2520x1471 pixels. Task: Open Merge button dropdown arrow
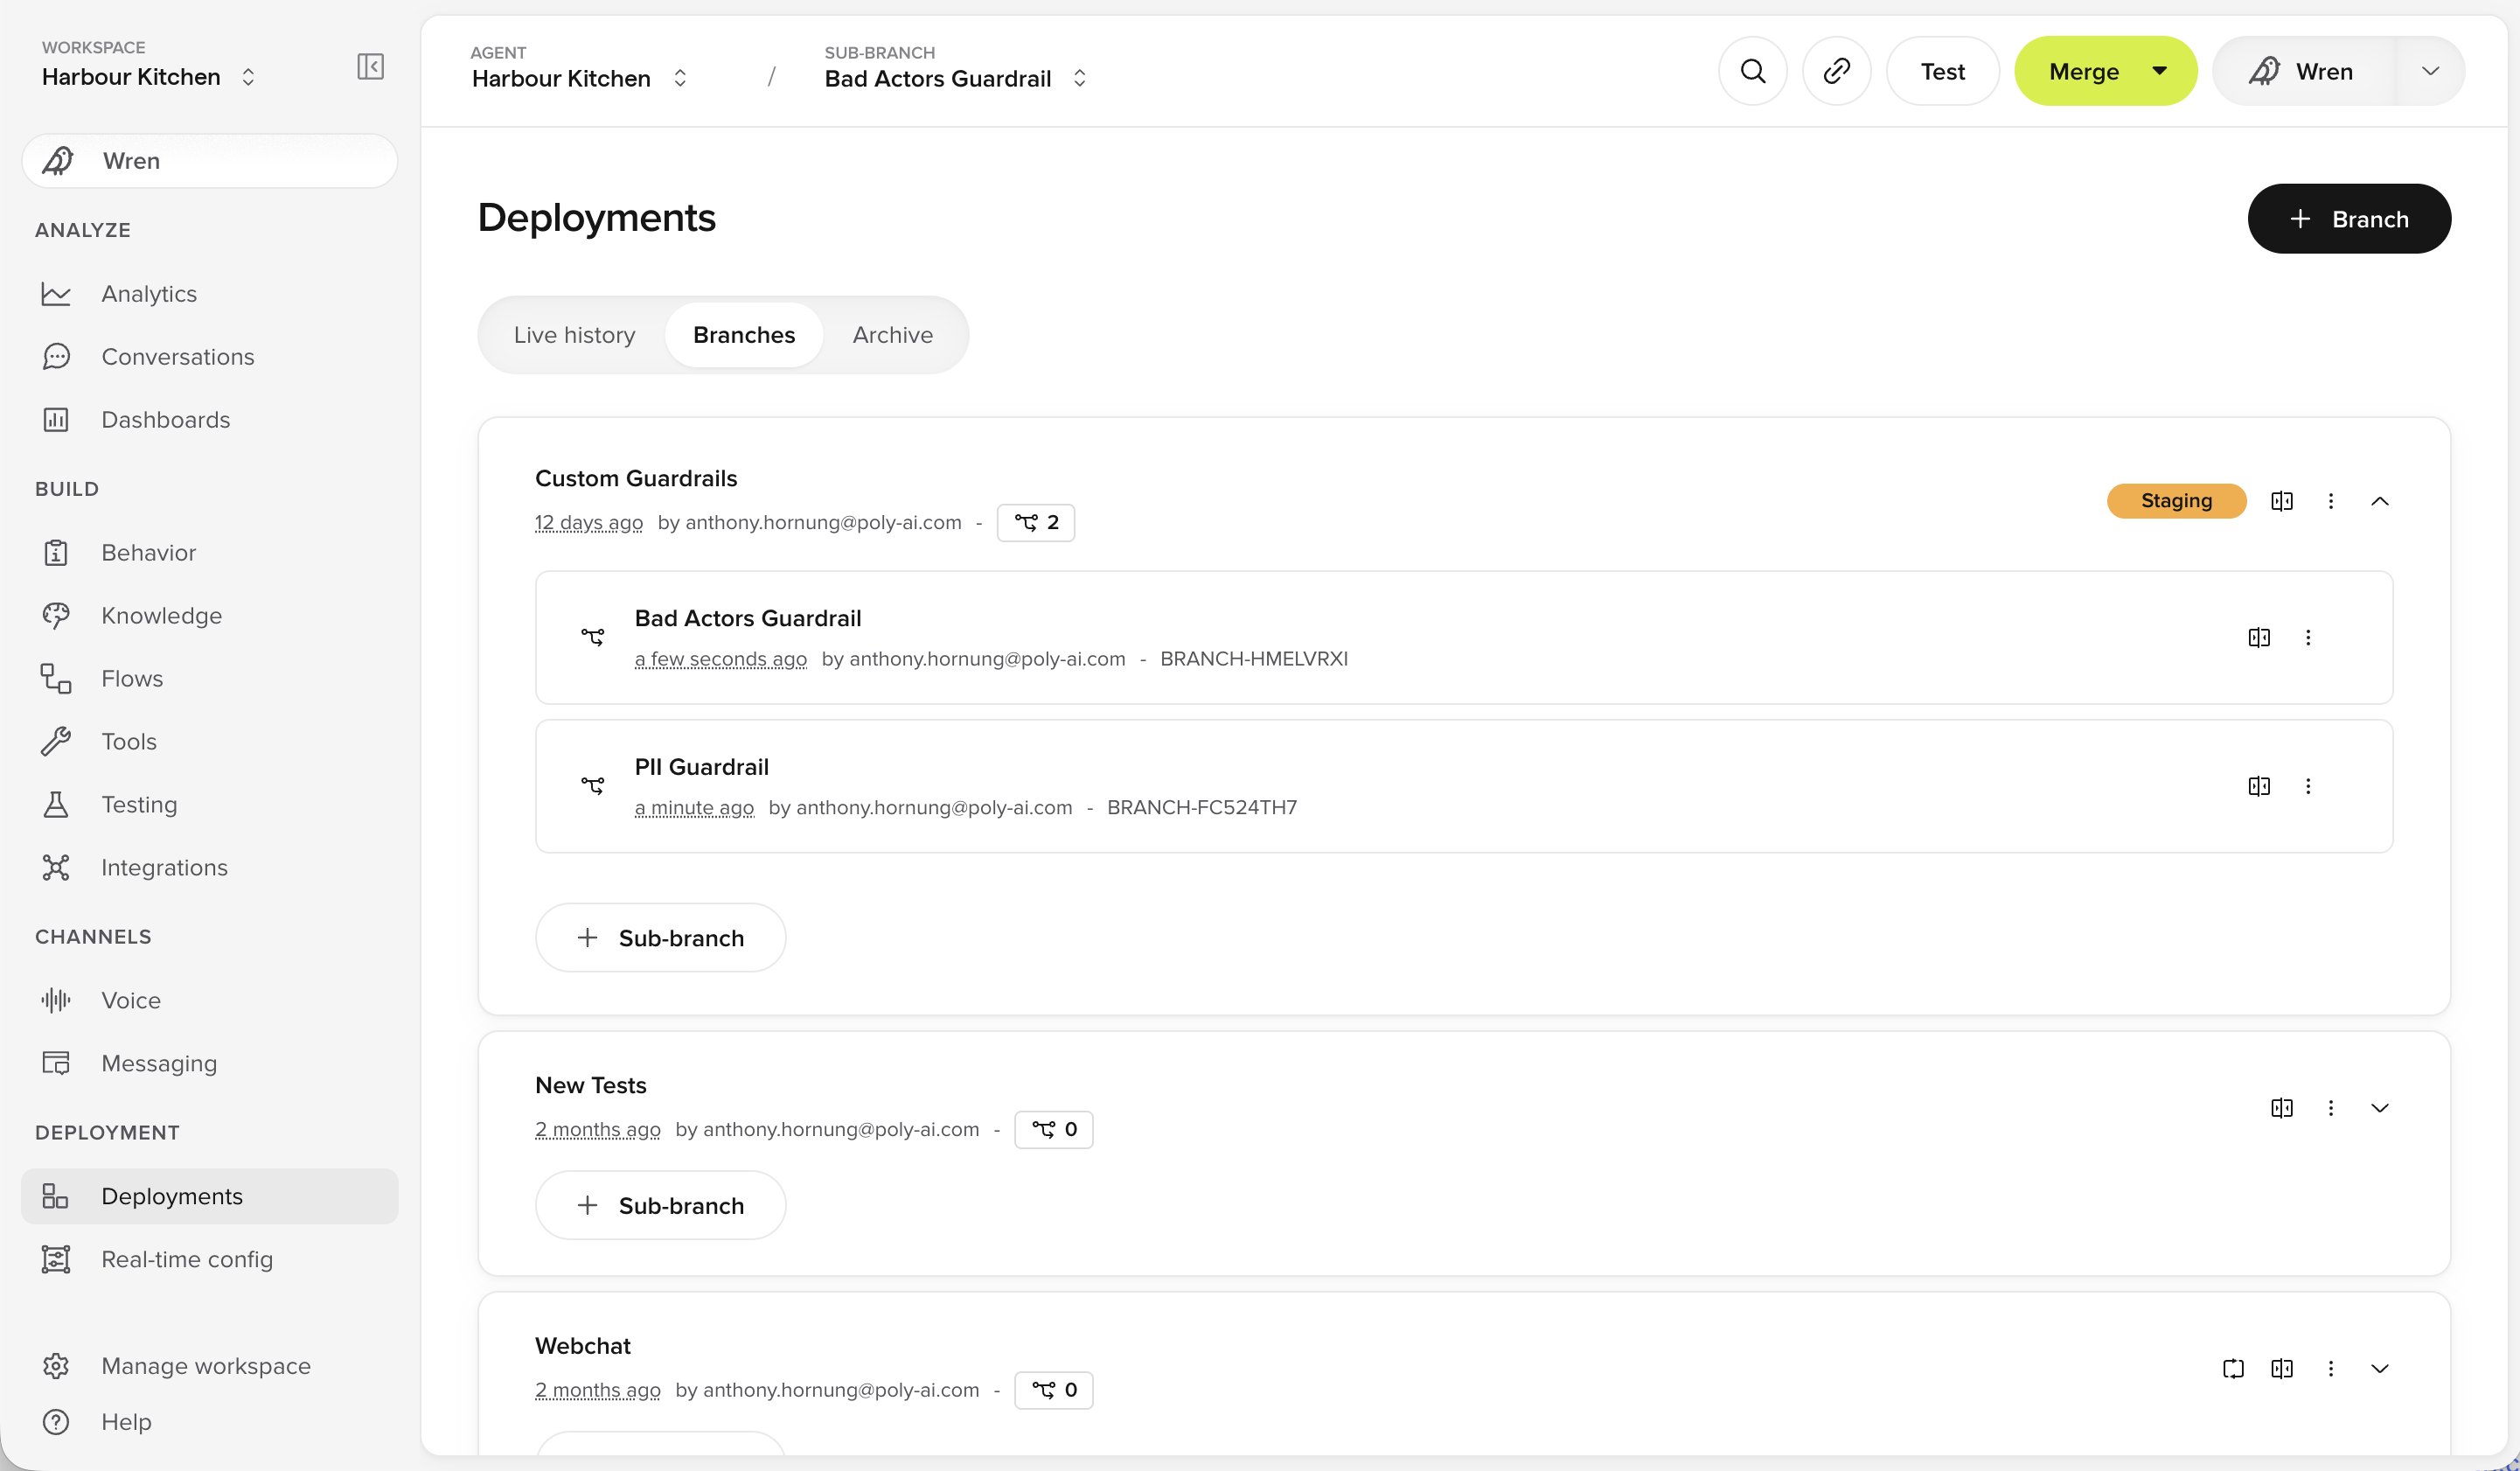pyautogui.click(x=2159, y=71)
